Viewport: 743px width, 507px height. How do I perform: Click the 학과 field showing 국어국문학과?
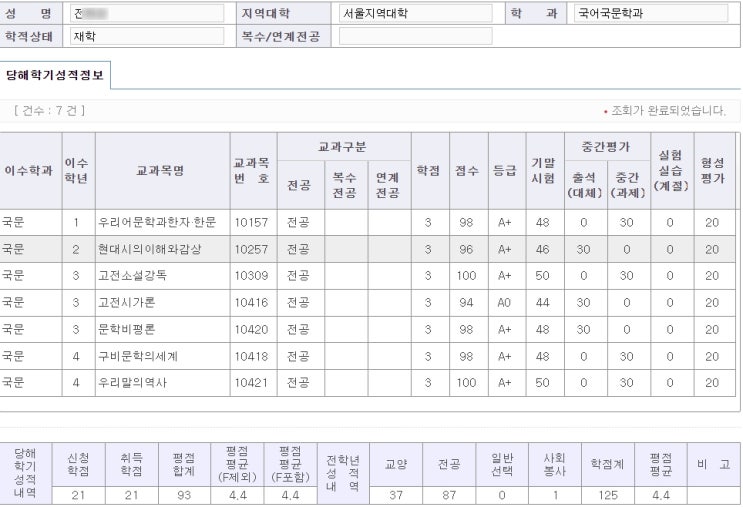click(651, 13)
